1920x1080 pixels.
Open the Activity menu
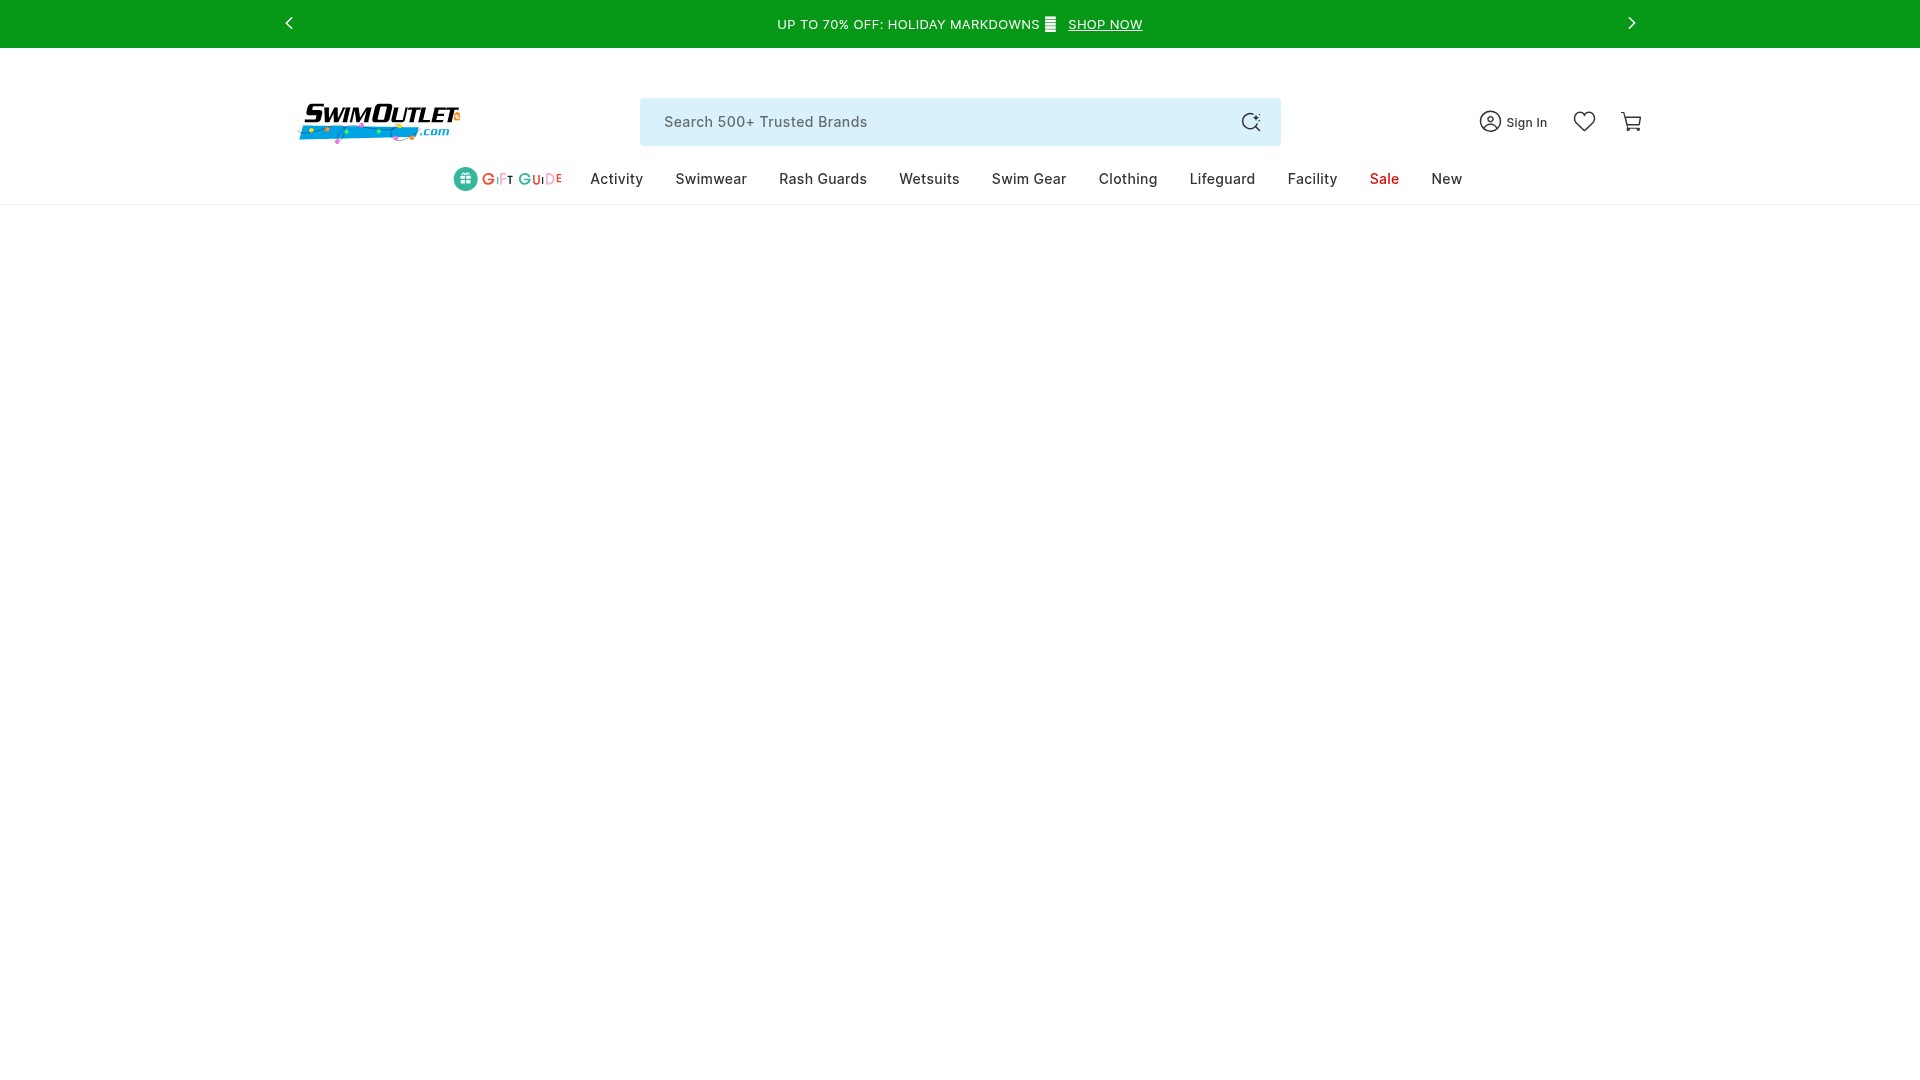click(616, 179)
